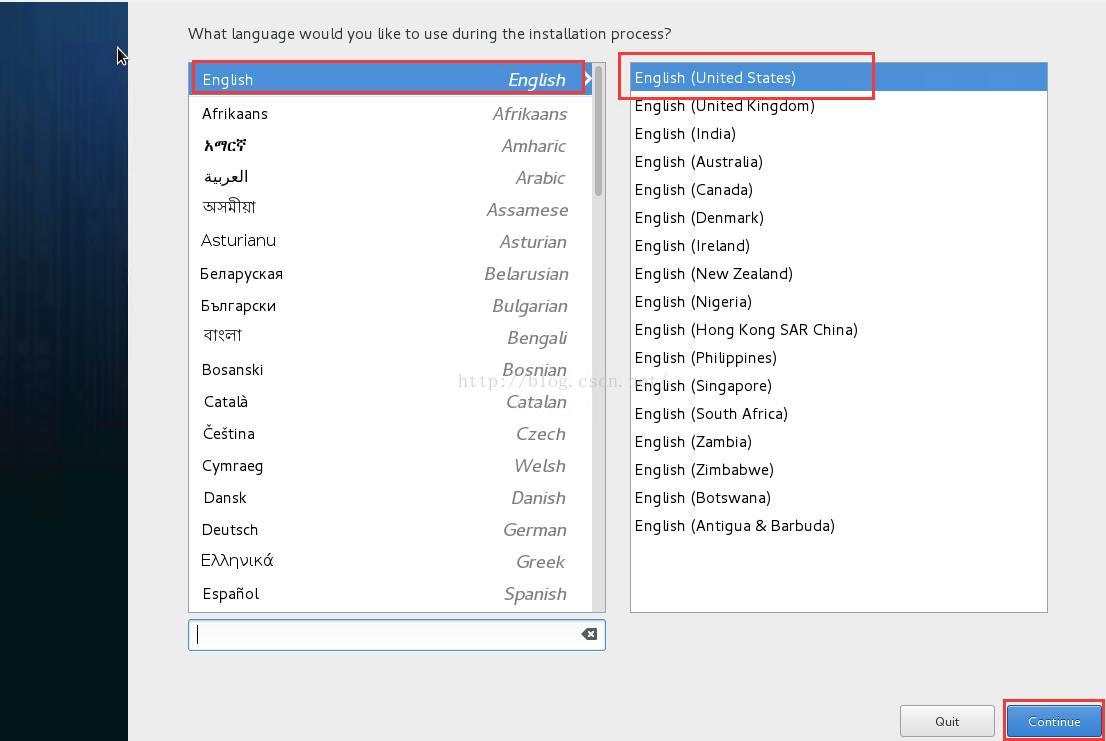
Task: Choose English (Antigua & Barbuda) locale
Action: [x=839, y=526]
